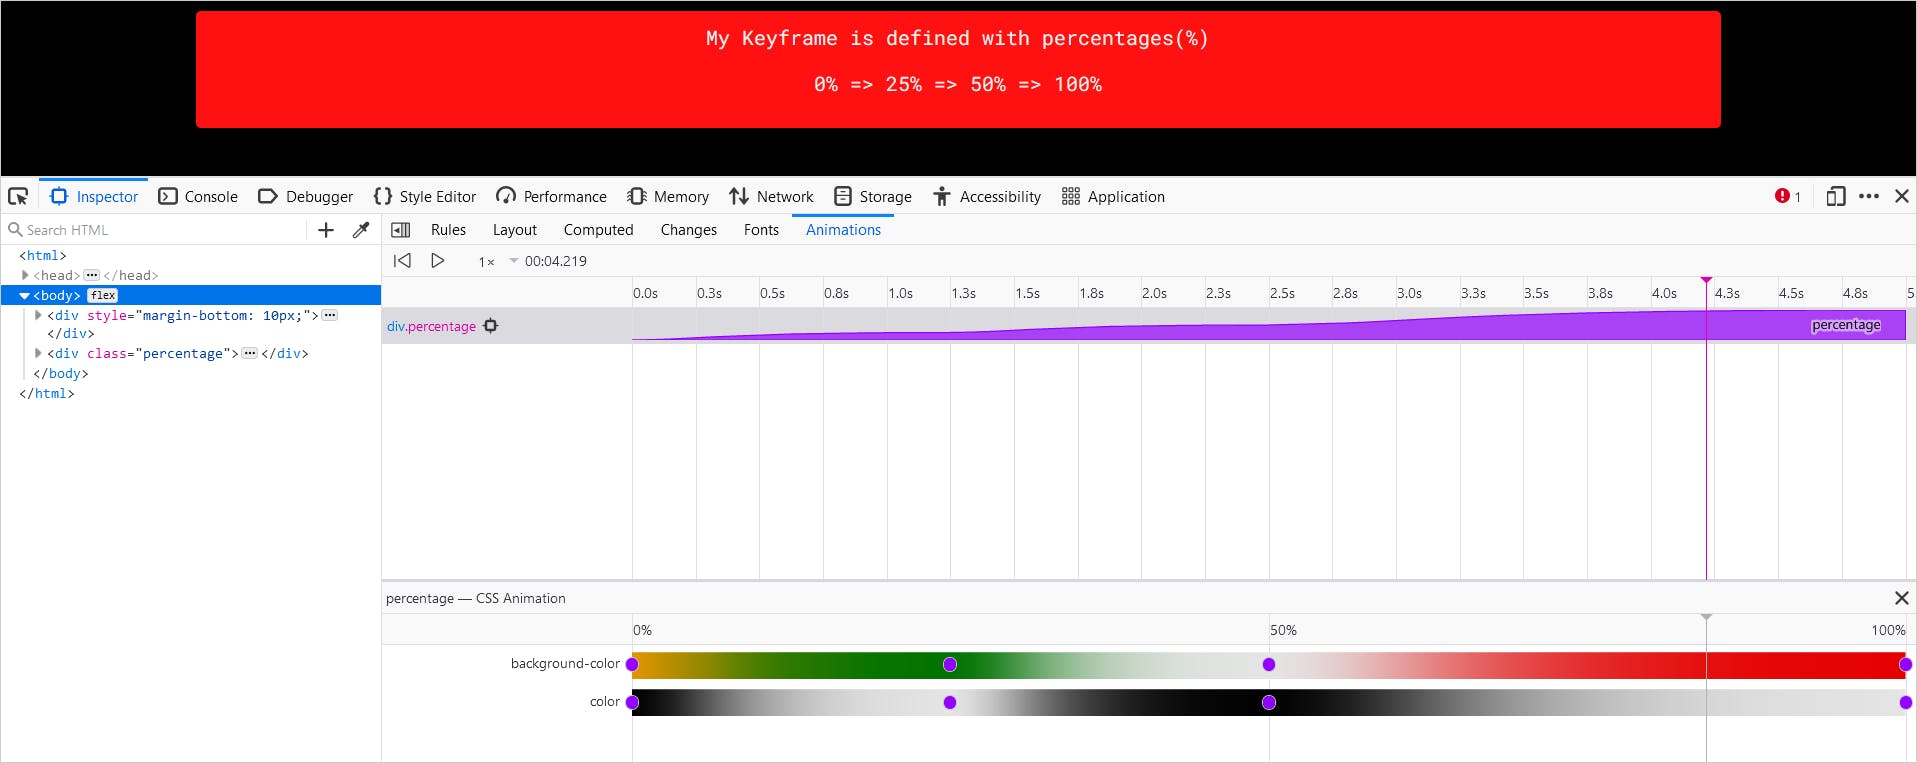Image resolution: width=1917 pixels, height=763 pixels.
Task: Open the Memory panel
Action: click(x=668, y=196)
